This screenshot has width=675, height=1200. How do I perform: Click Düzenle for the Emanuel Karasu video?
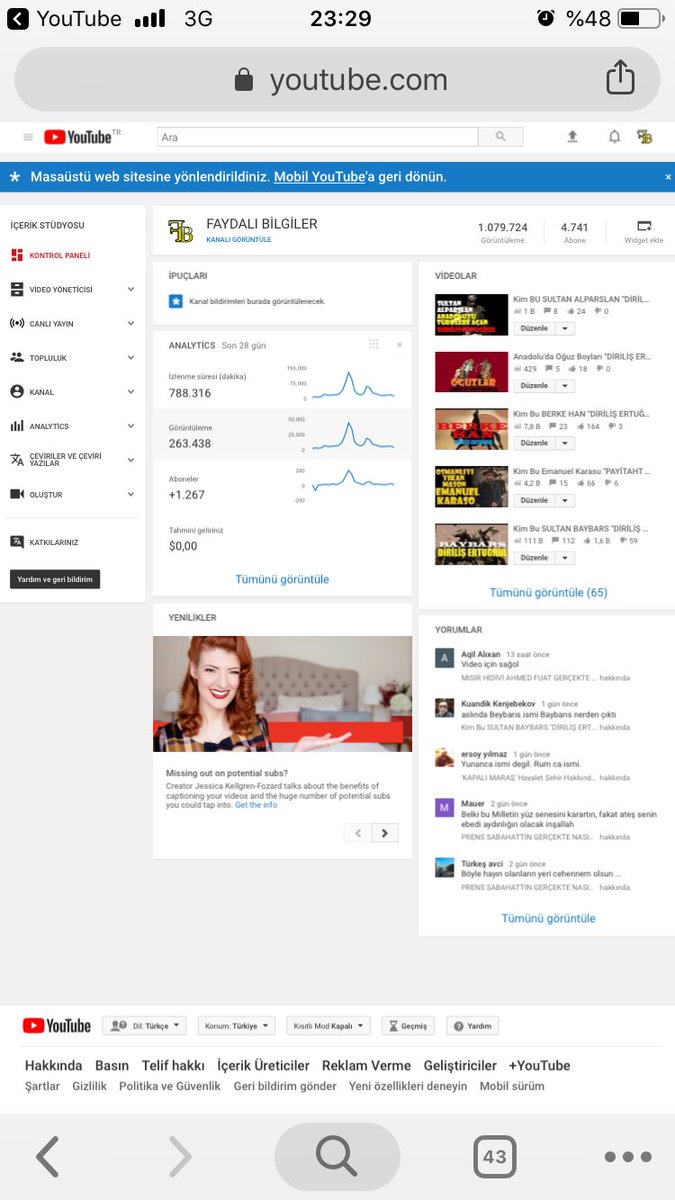[534, 500]
